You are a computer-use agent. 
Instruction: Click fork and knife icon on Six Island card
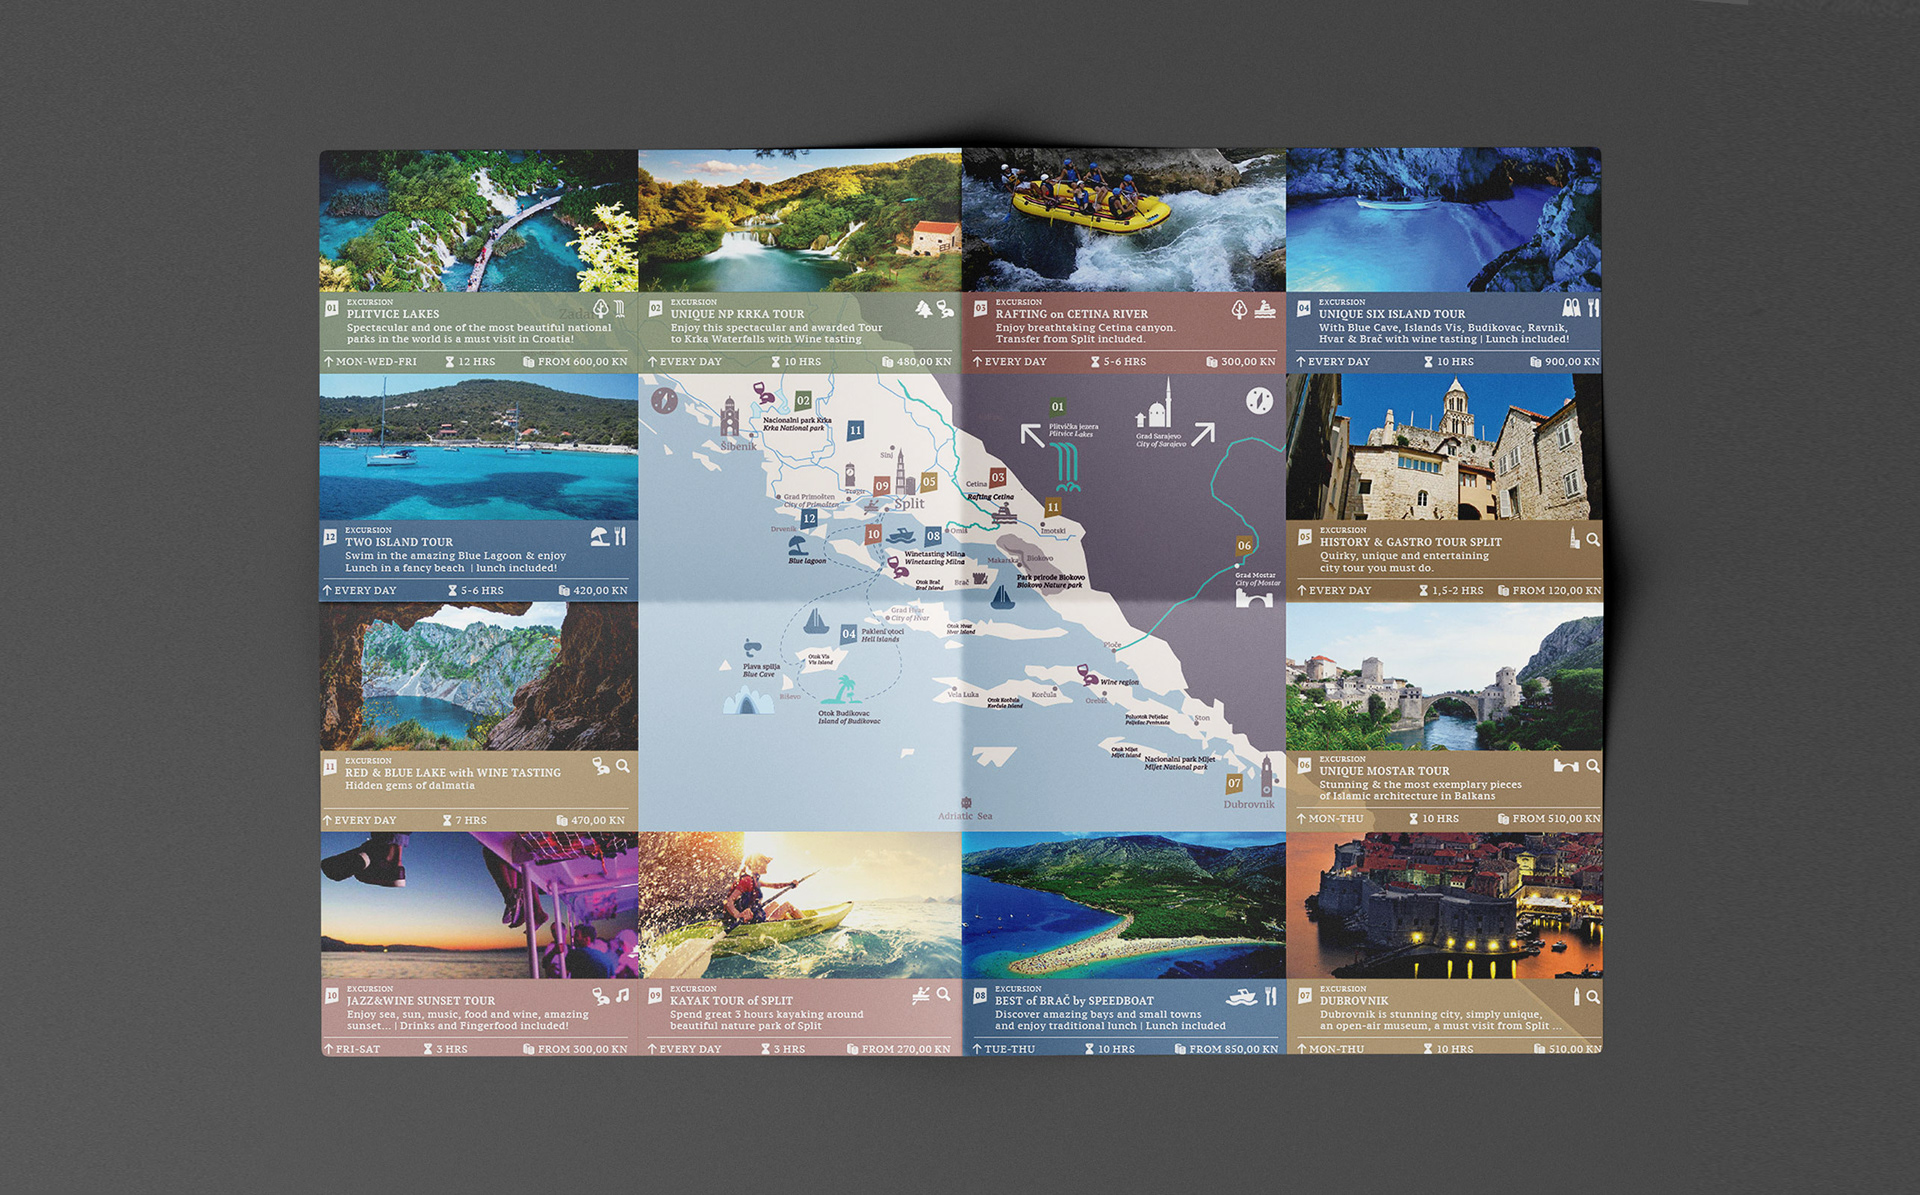(x=1593, y=308)
